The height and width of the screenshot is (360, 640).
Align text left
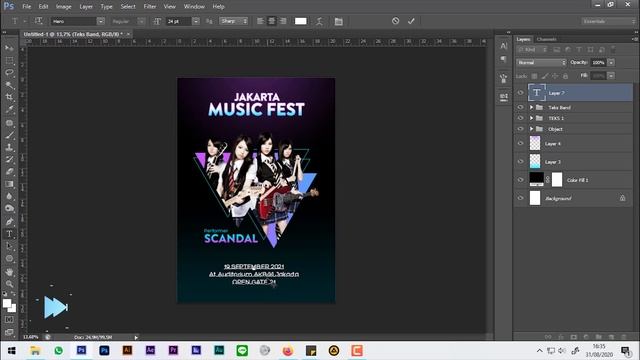pyautogui.click(x=260, y=21)
